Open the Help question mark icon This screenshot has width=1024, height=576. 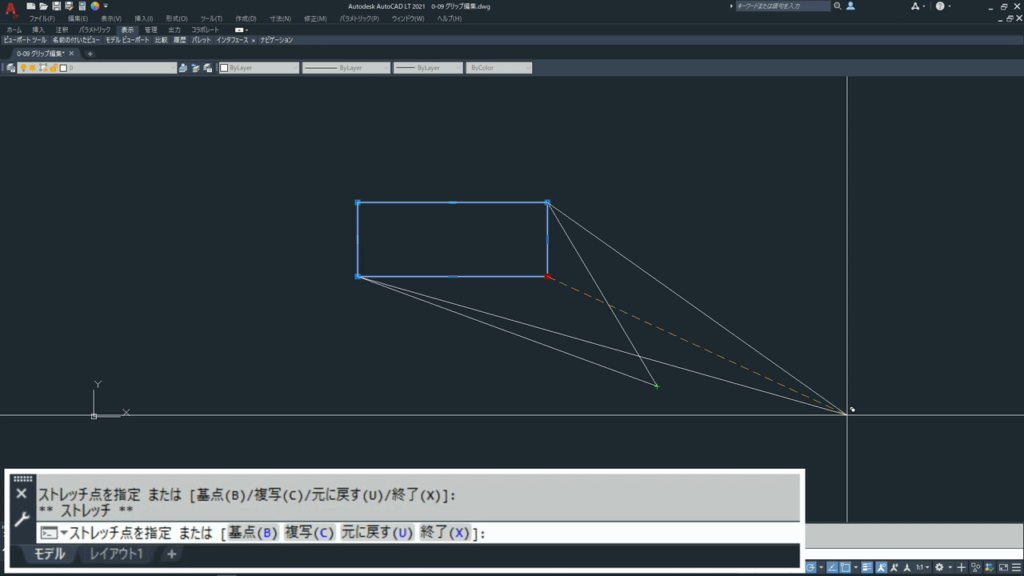[940, 6]
